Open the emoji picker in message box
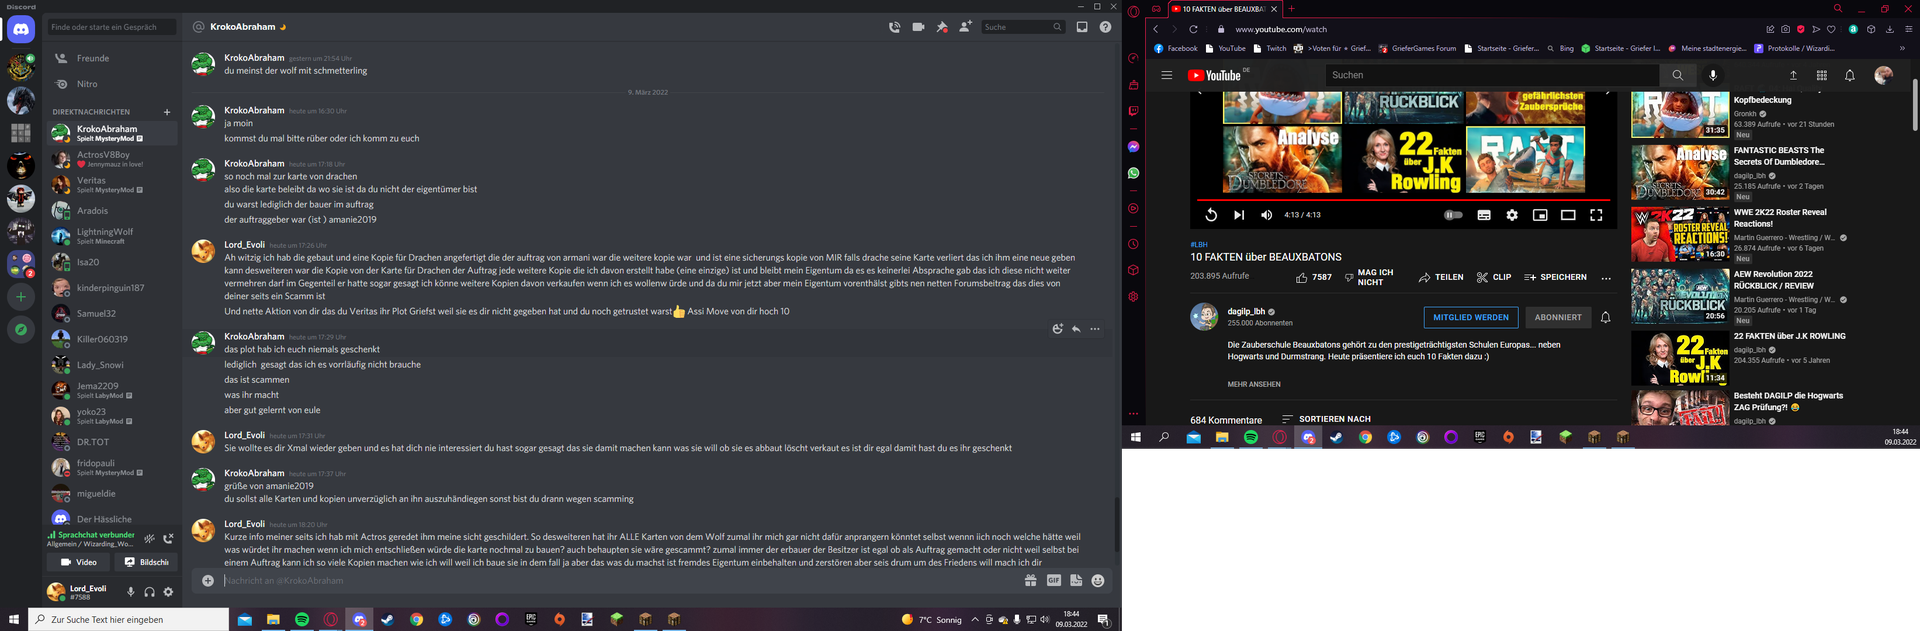The width and height of the screenshot is (1920, 631). [x=1098, y=580]
